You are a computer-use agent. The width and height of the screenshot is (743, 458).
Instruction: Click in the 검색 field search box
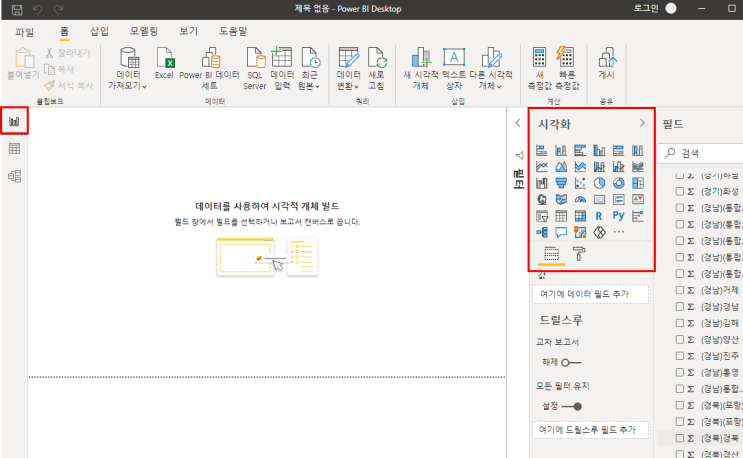point(701,153)
